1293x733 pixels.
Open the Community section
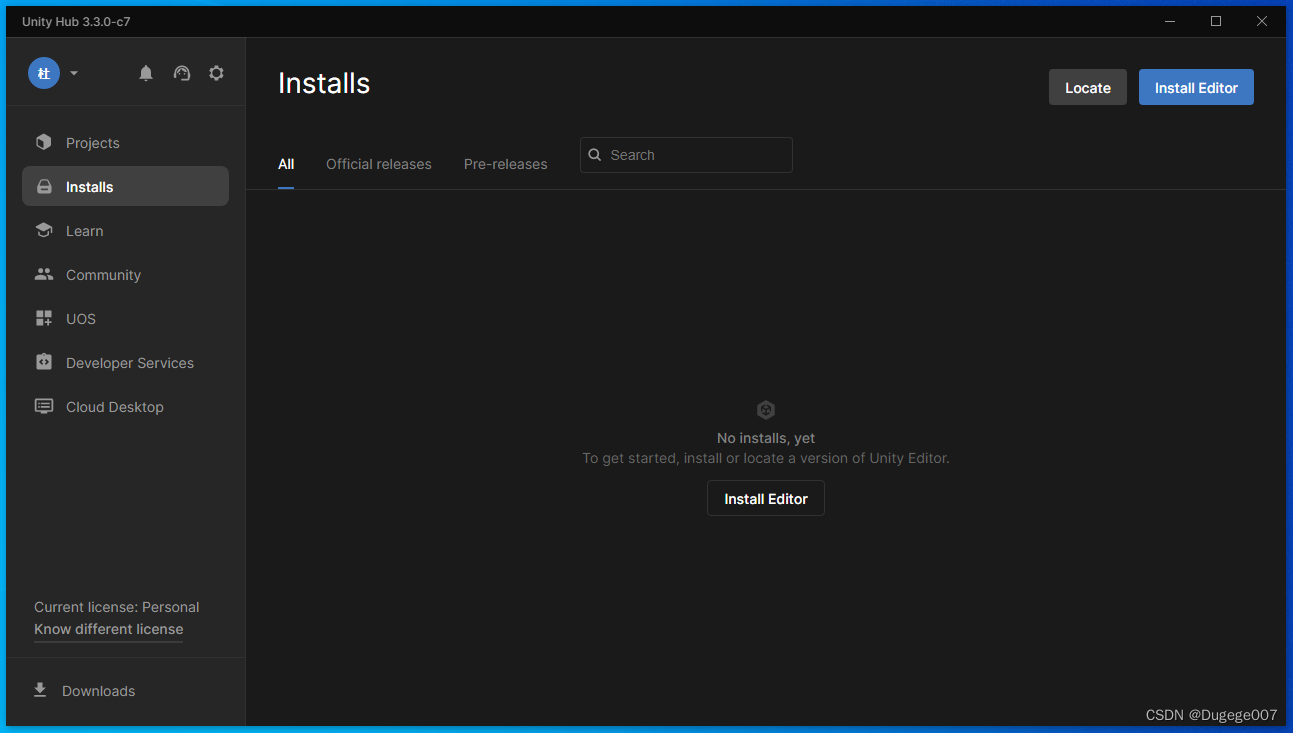(125, 275)
